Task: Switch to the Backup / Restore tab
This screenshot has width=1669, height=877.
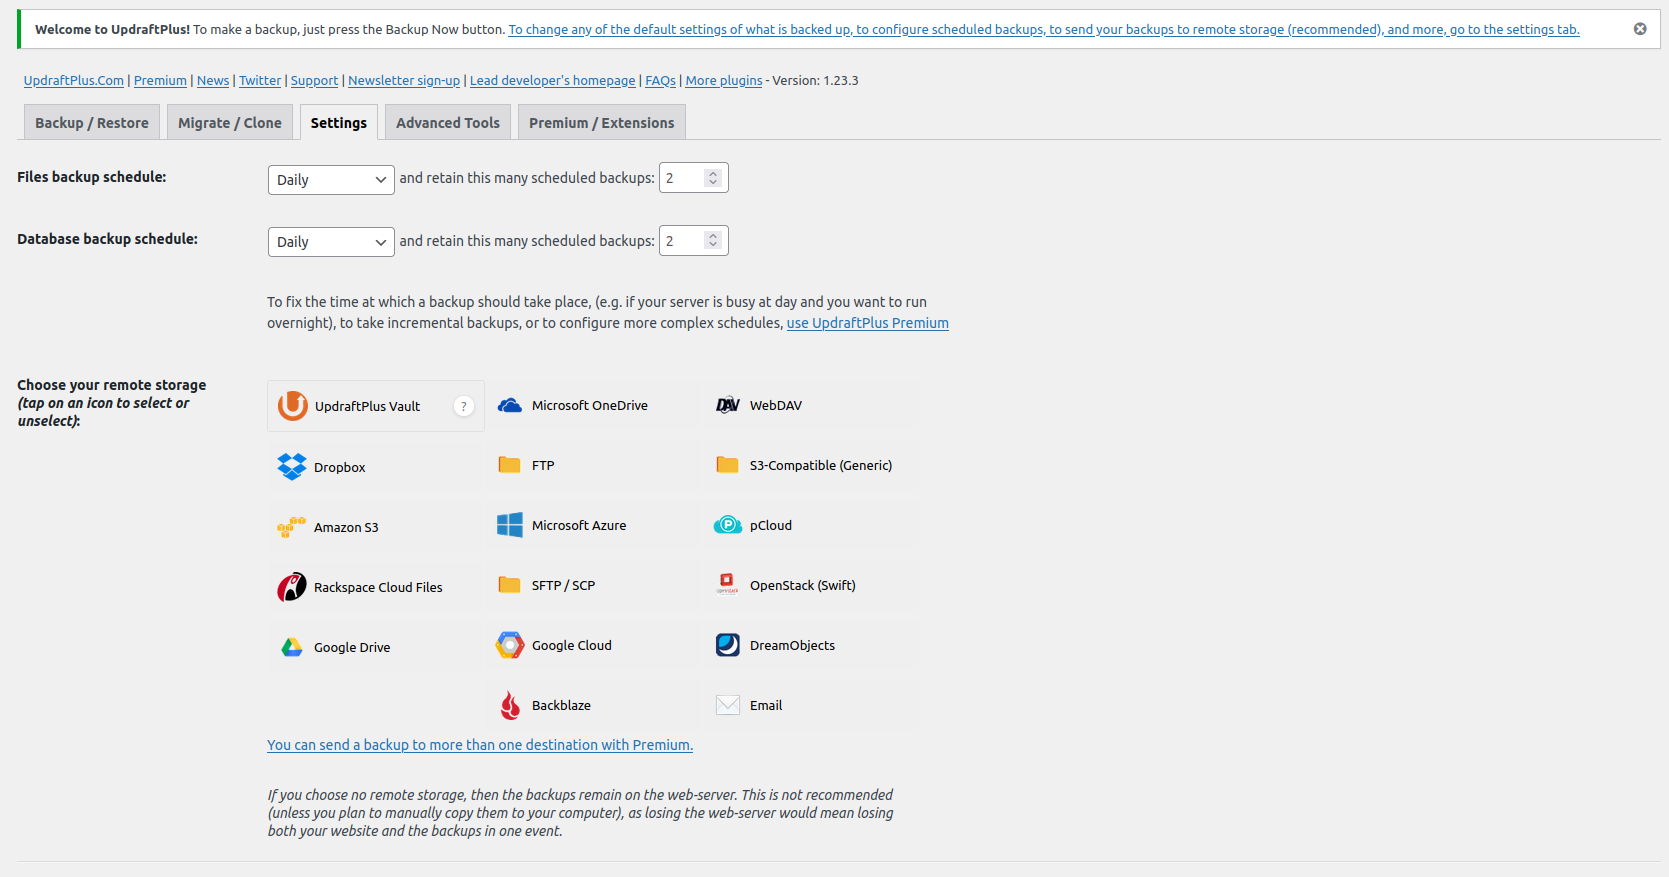Action: click(x=92, y=123)
